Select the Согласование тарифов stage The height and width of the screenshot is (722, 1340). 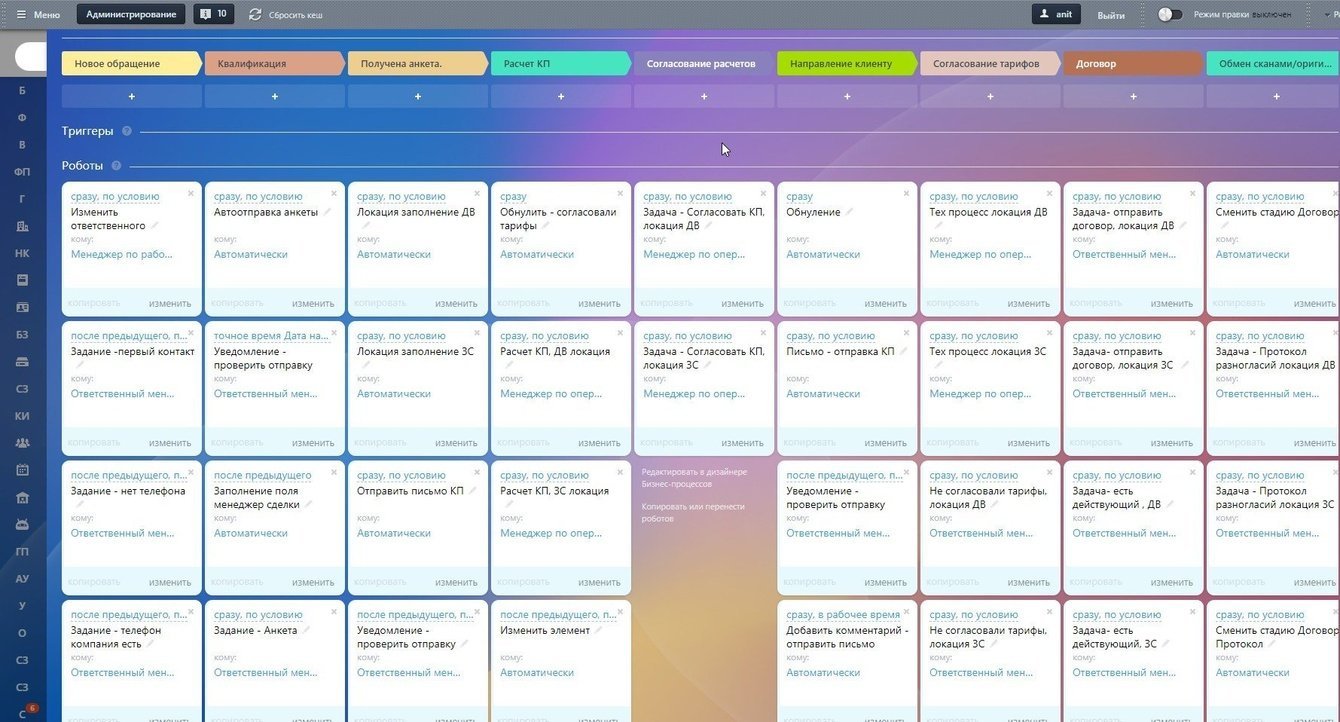pyautogui.click(x=989, y=63)
